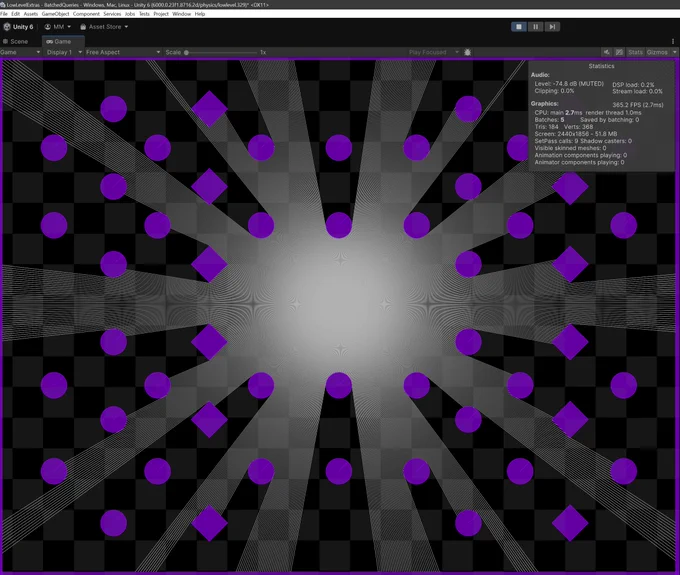Open the Play Focused dropdown
The width and height of the screenshot is (680, 575).
[x=433, y=52]
